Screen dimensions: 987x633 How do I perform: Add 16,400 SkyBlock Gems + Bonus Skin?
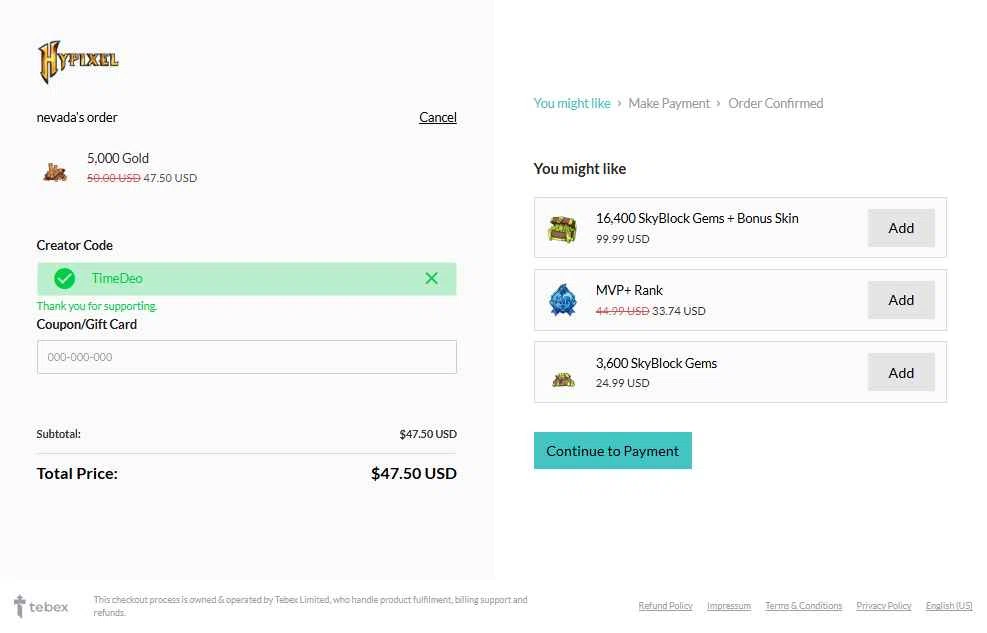(x=901, y=228)
